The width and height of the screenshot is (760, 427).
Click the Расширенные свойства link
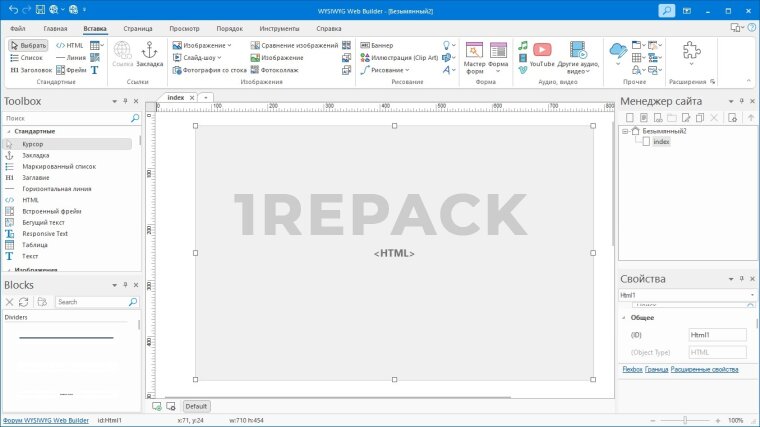tap(706, 370)
